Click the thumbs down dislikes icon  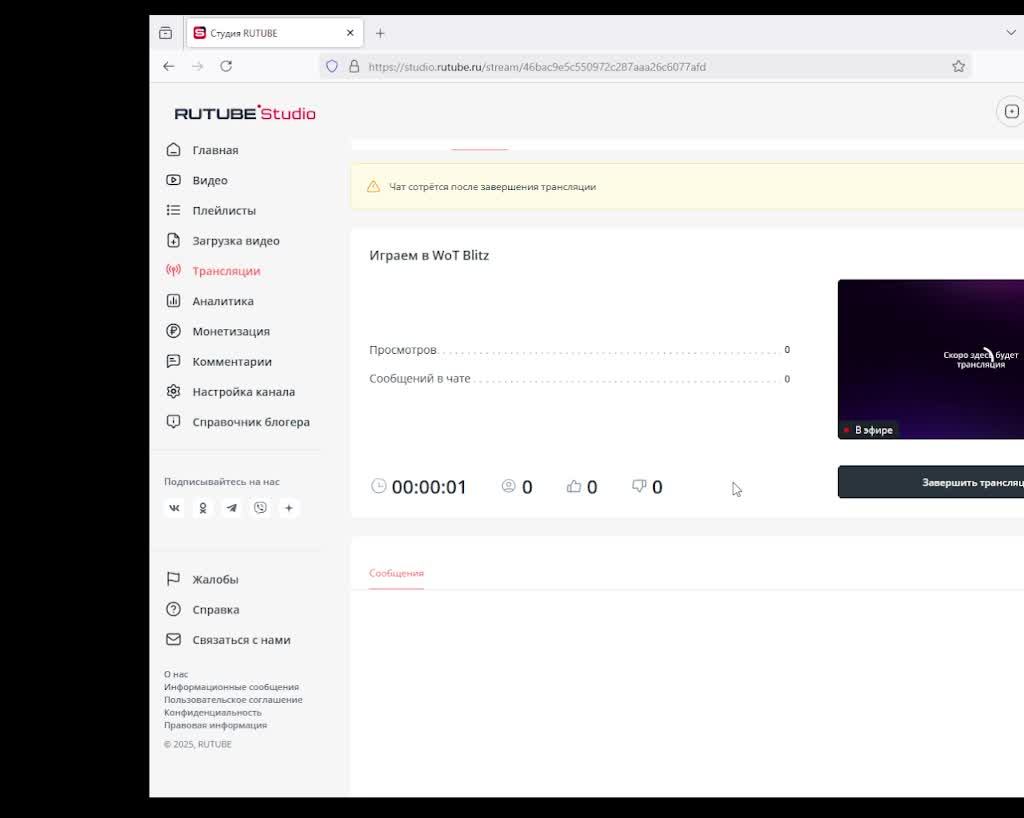coord(639,486)
